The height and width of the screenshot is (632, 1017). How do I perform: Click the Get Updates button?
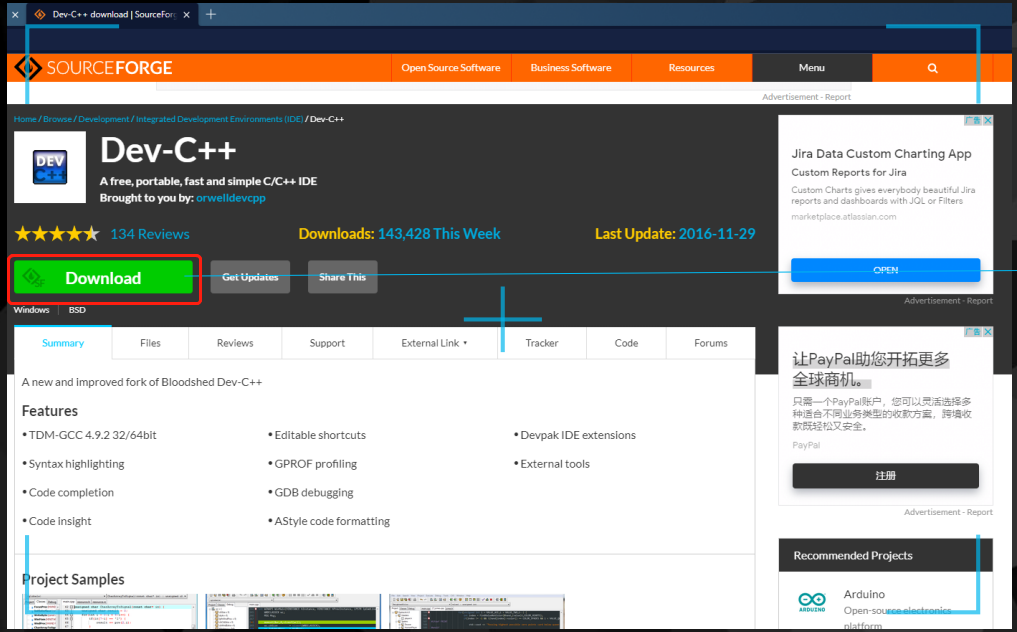[x=250, y=277]
